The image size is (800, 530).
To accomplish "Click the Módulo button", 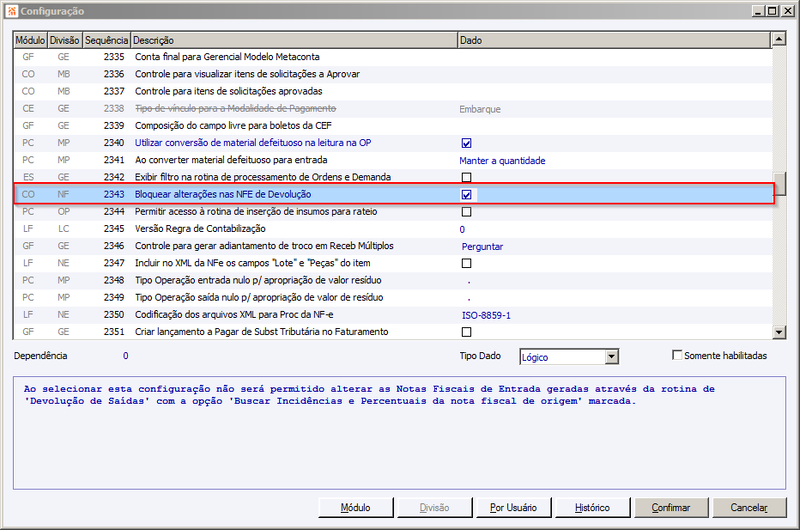I will click(356, 508).
